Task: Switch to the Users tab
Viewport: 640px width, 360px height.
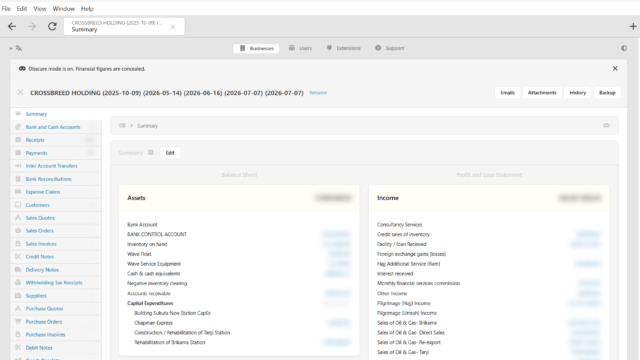Action: [x=300, y=48]
